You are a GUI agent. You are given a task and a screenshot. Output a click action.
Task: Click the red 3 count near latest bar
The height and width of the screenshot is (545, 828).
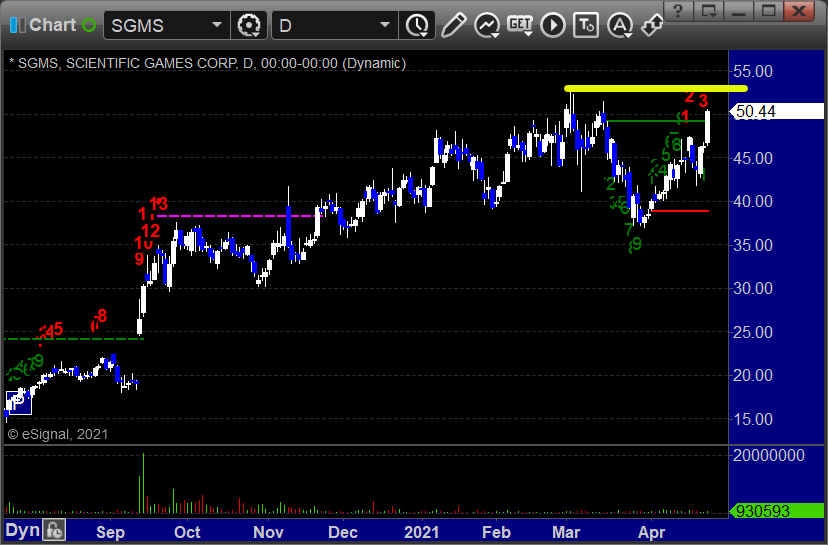click(x=703, y=100)
